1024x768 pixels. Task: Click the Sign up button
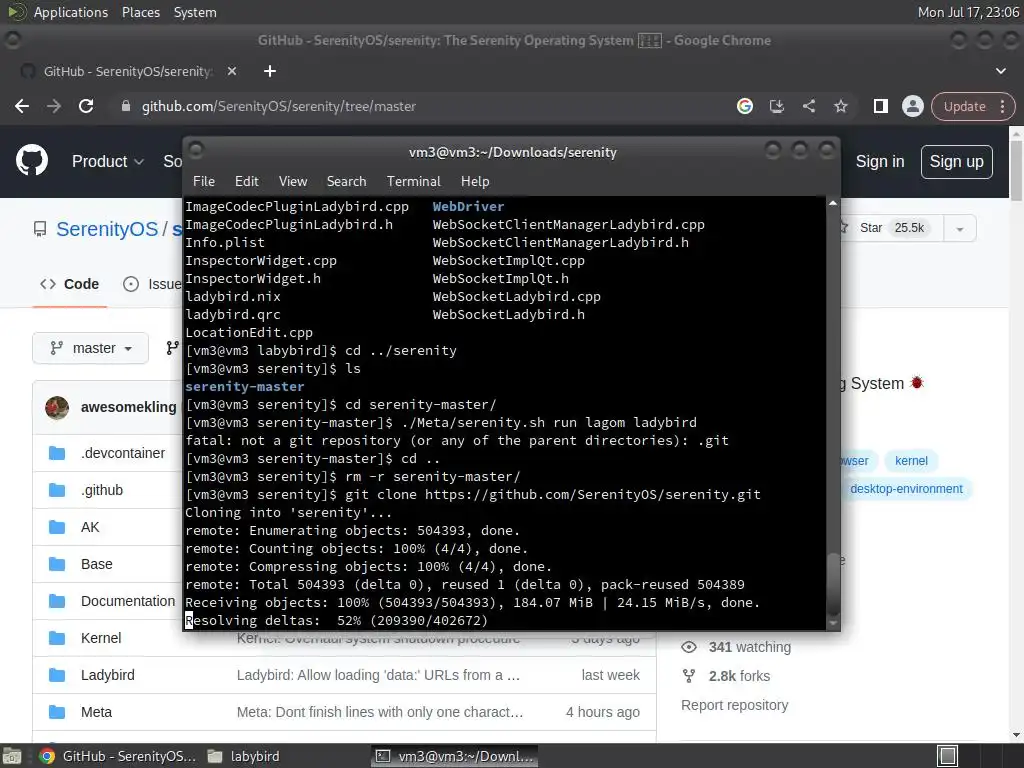coord(956,161)
